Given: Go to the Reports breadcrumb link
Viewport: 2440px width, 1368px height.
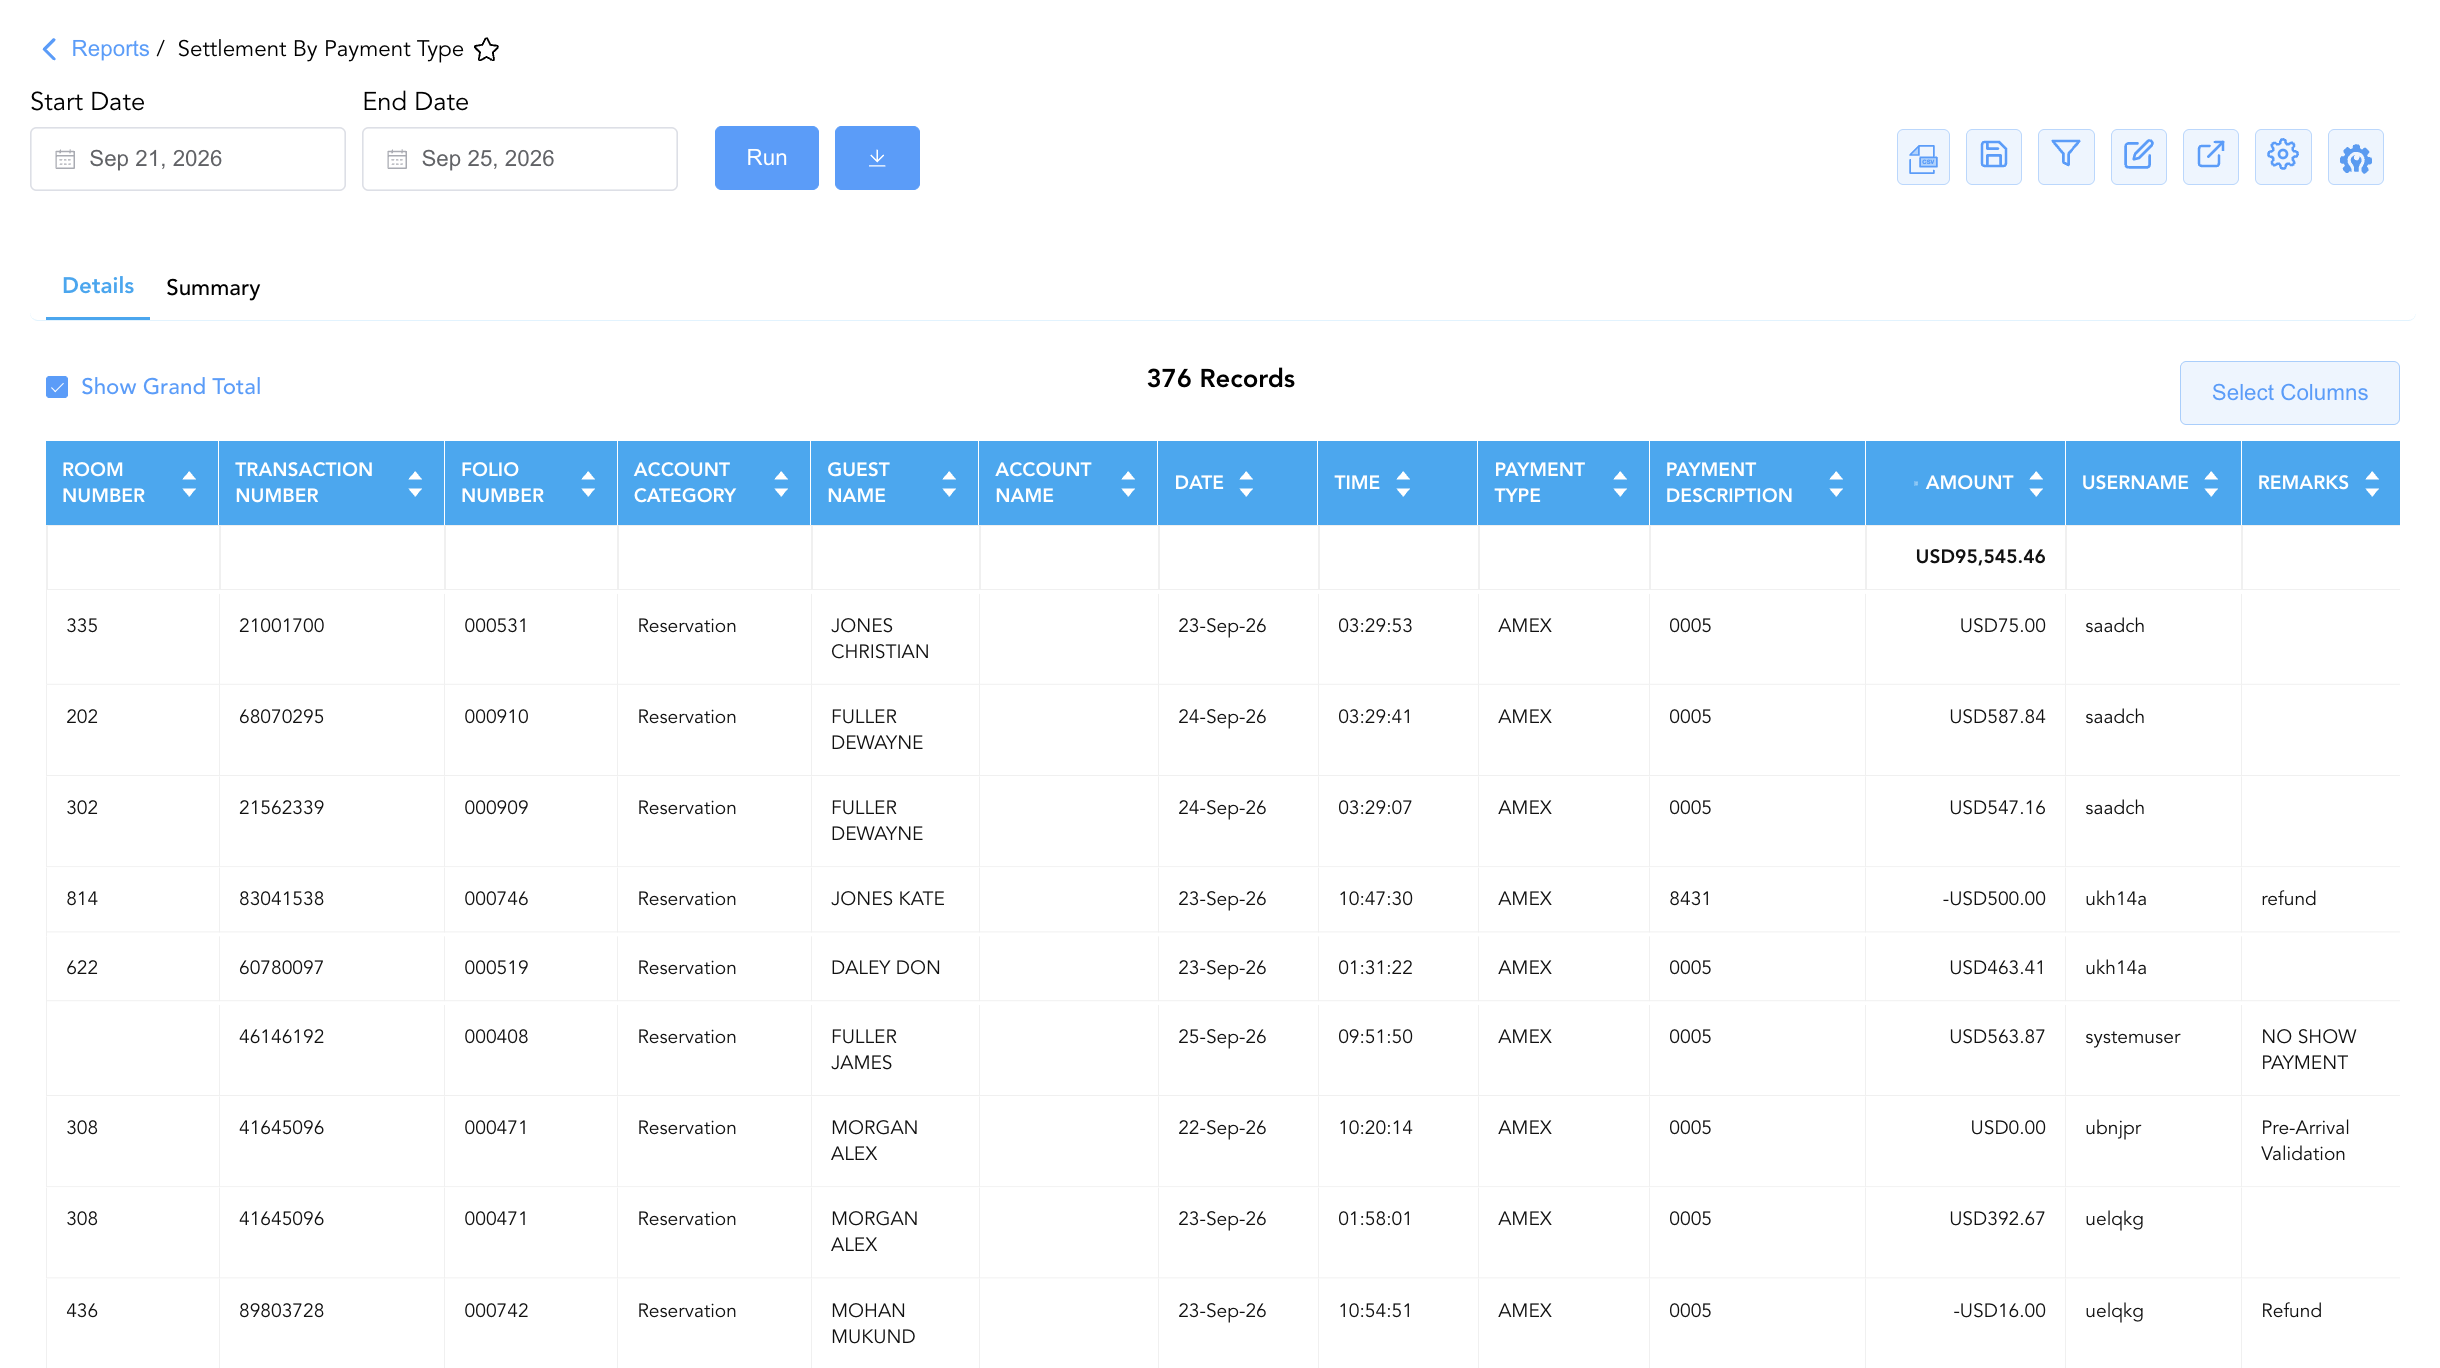Looking at the screenshot, I should (110, 49).
